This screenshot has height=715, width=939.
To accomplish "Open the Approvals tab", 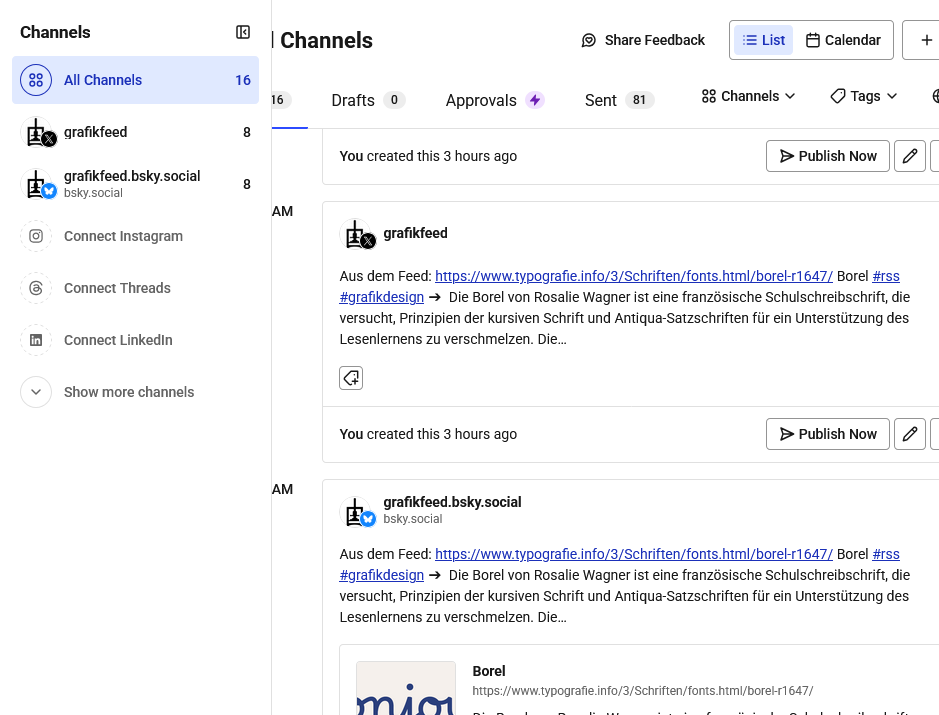I will coord(495,100).
